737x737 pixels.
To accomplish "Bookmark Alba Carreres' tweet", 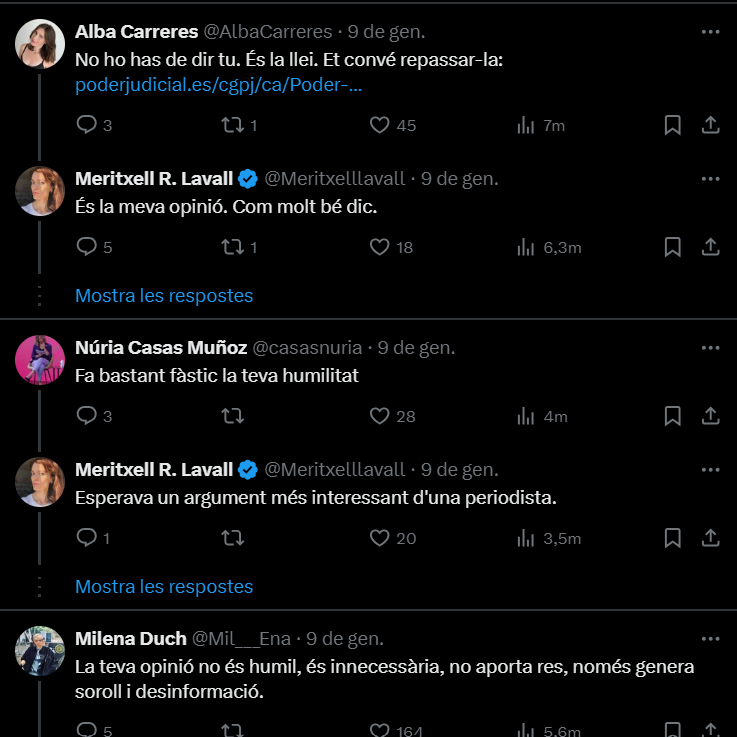I will 673,125.
